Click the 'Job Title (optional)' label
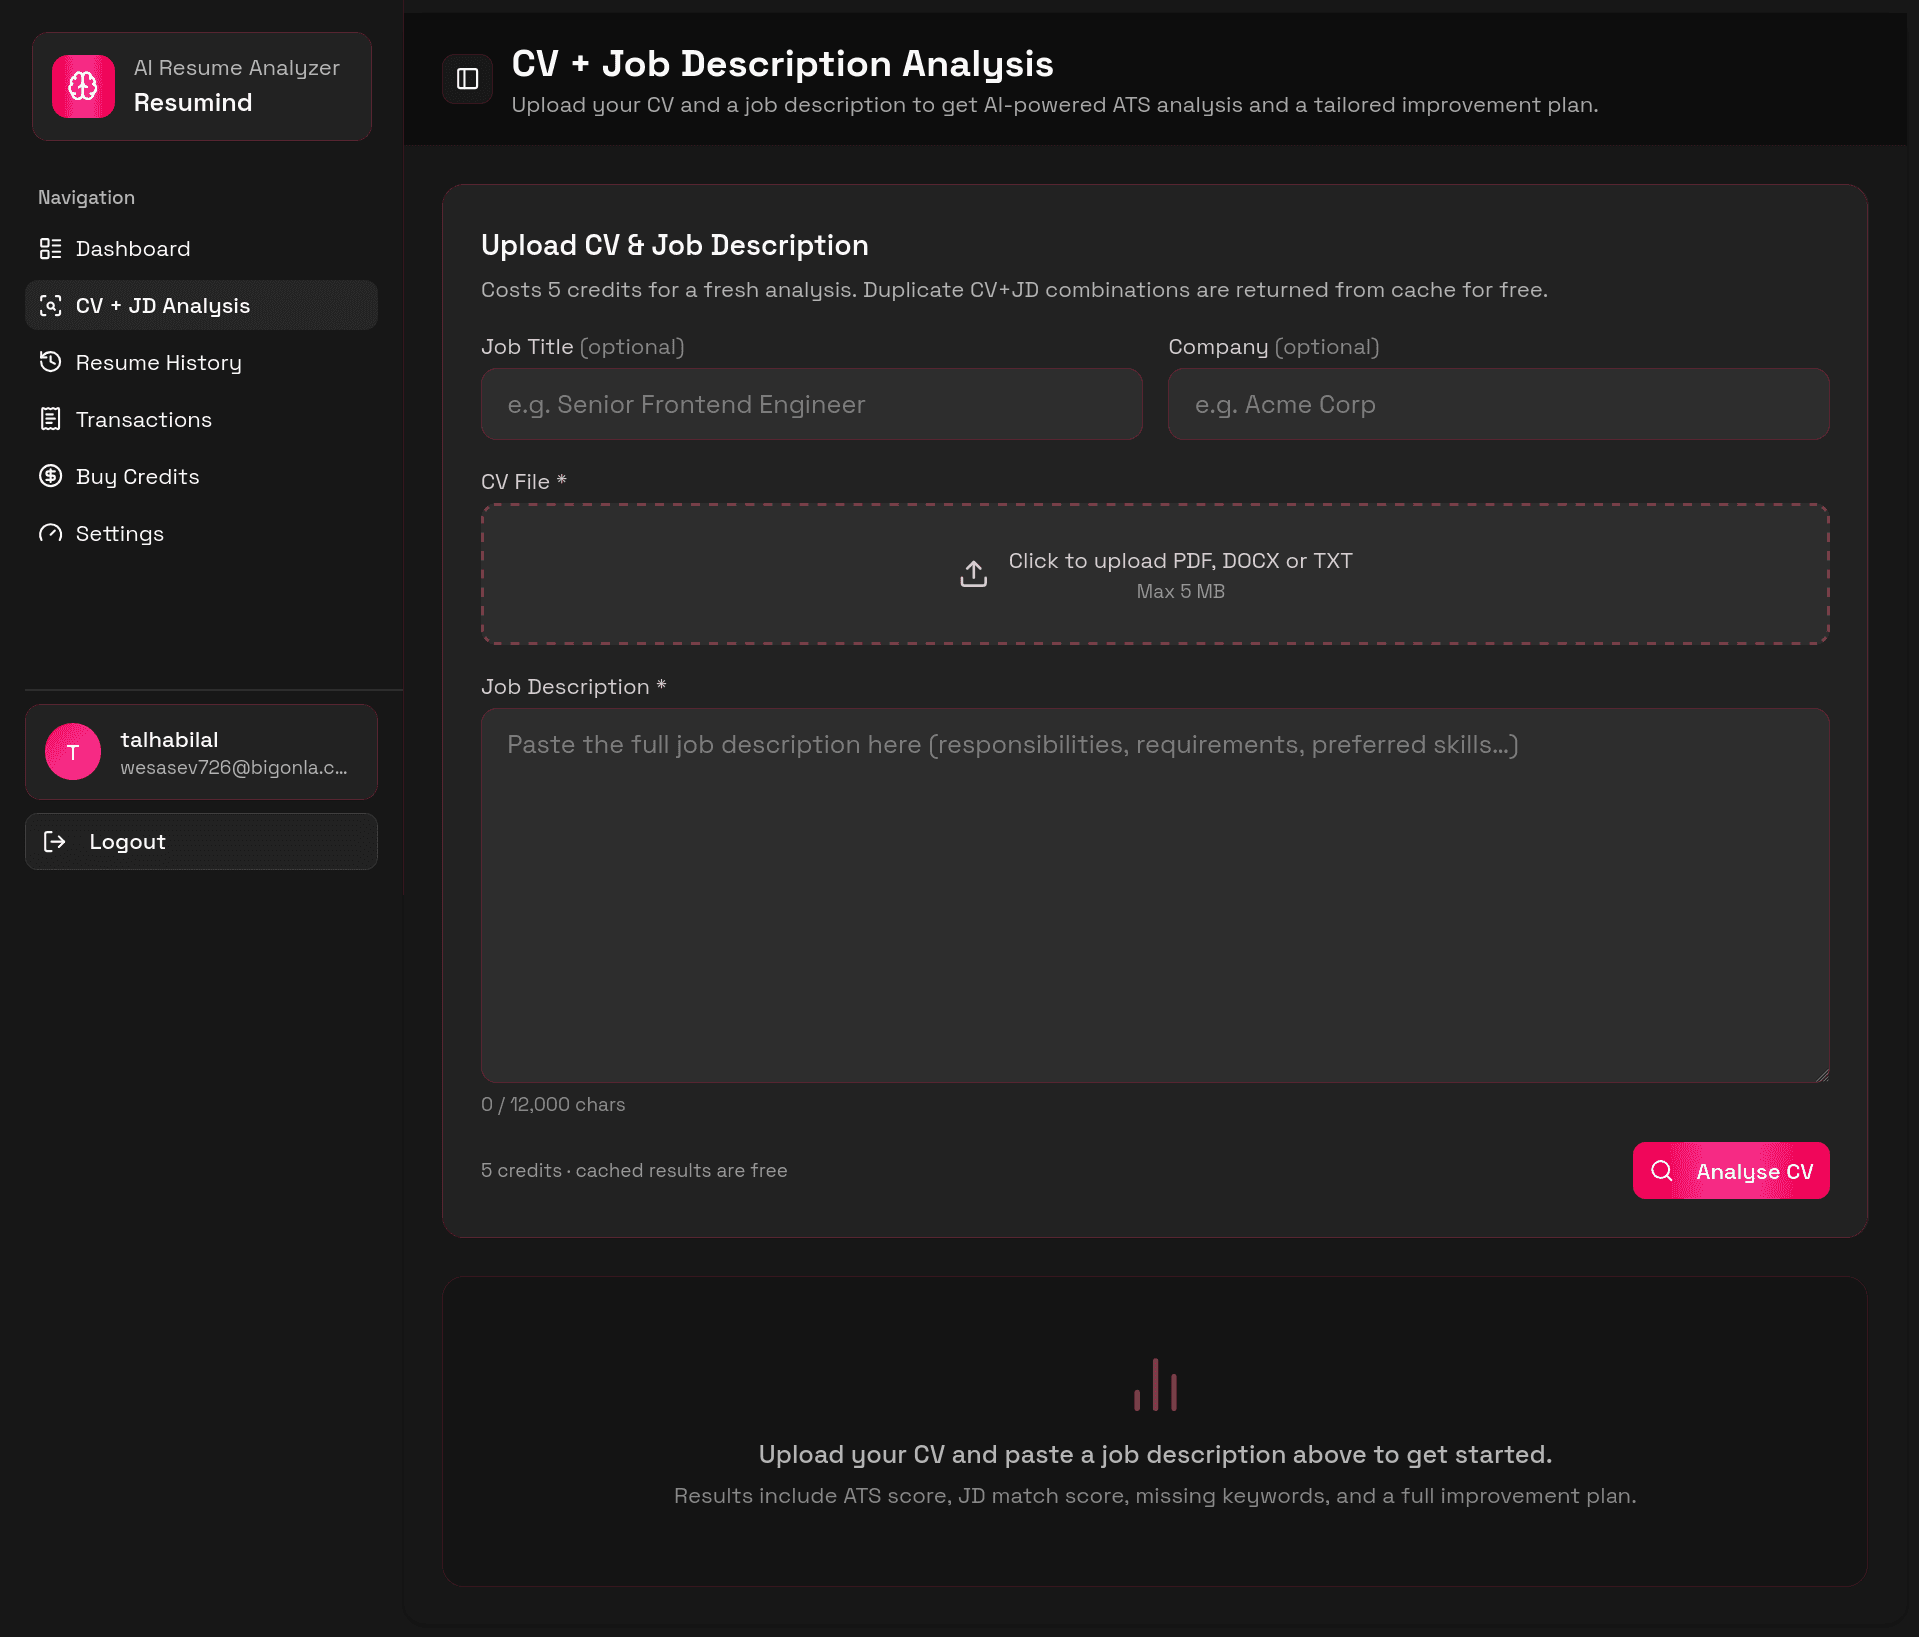 [583, 347]
